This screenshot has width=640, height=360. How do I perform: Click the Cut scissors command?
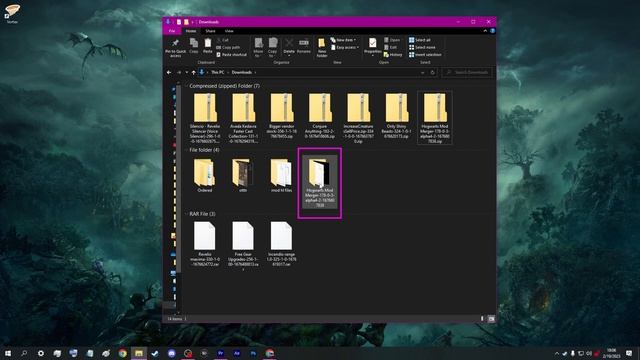pyautogui.click(x=223, y=40)
